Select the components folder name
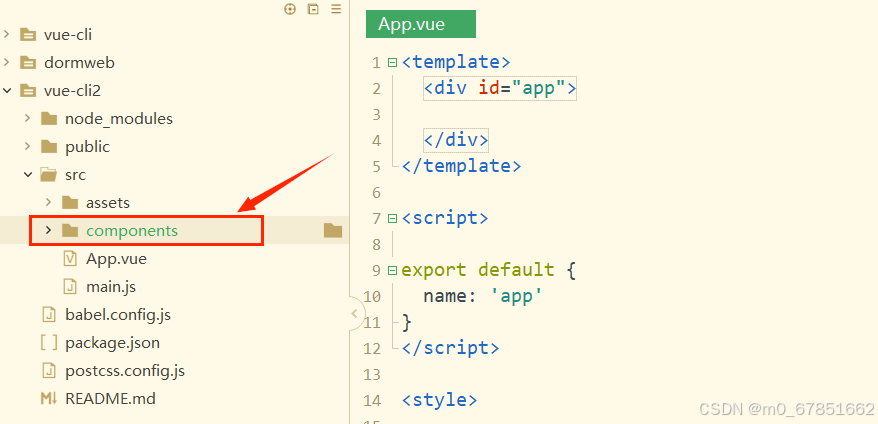The height and width of the screenshot is (424, 878). pyautogui.click(x=132, y=231)
